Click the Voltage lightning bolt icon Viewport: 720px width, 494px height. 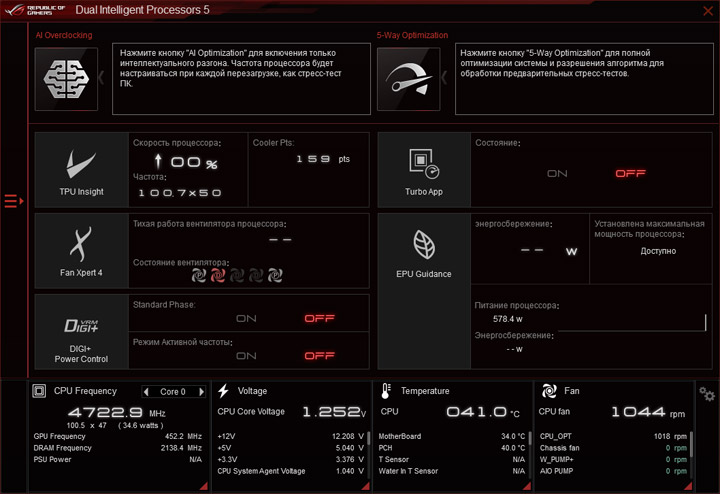(x=224, y=391)
